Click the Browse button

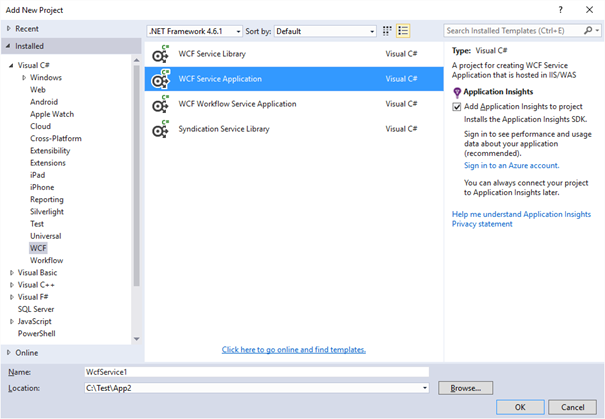click(x=465, y=388)
